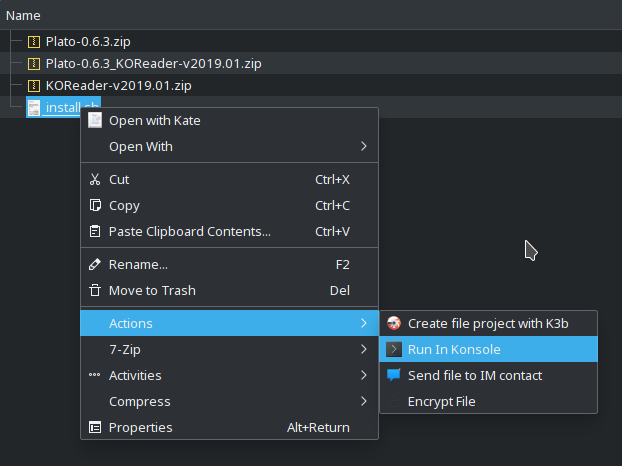Expand the 7-Zip submenu

click(363, 350)
